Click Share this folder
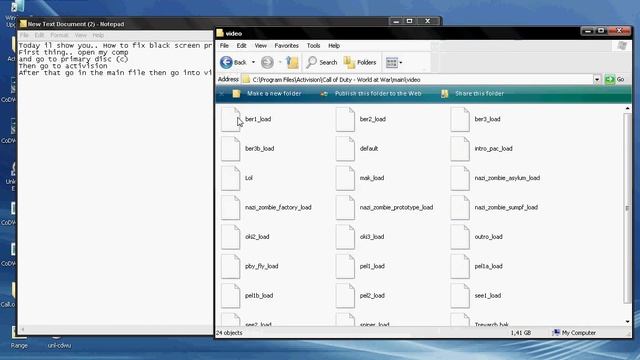Screen dimensions: 640x360 pos(473,93)
